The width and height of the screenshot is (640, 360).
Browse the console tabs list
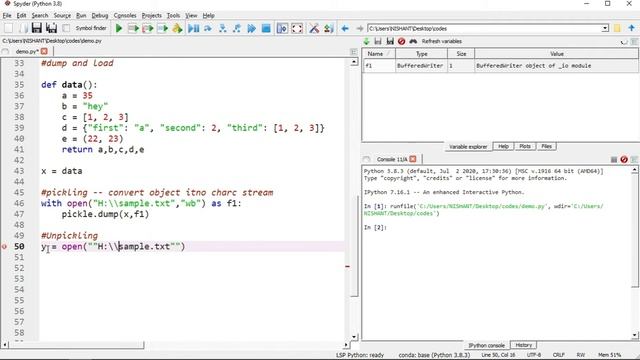tap(366, 159)
